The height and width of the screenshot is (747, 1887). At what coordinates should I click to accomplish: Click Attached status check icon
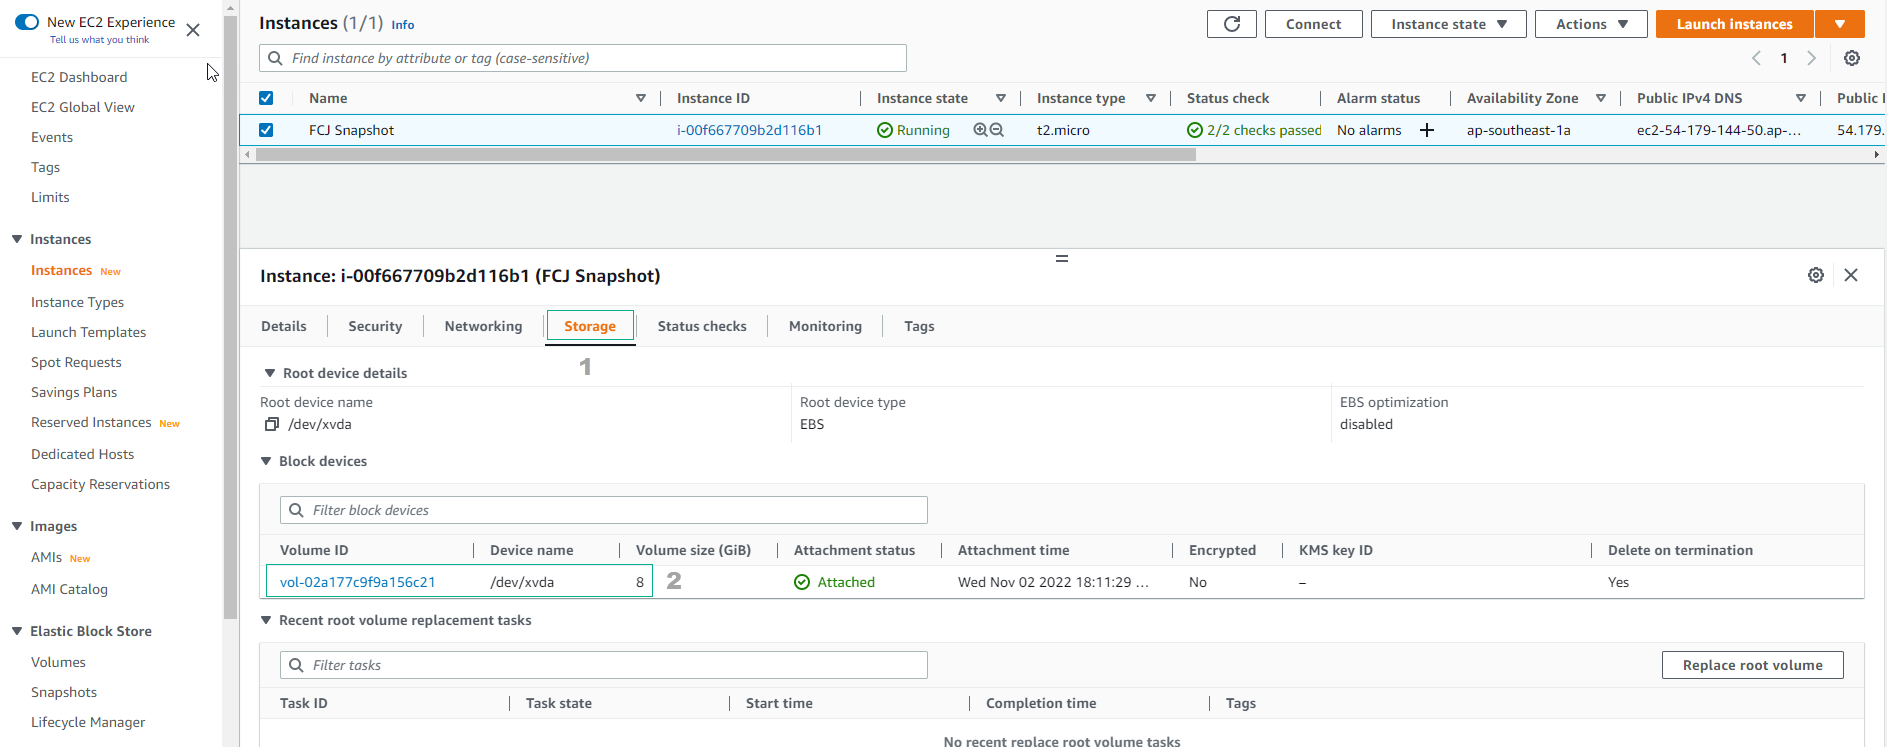point(802,582)
